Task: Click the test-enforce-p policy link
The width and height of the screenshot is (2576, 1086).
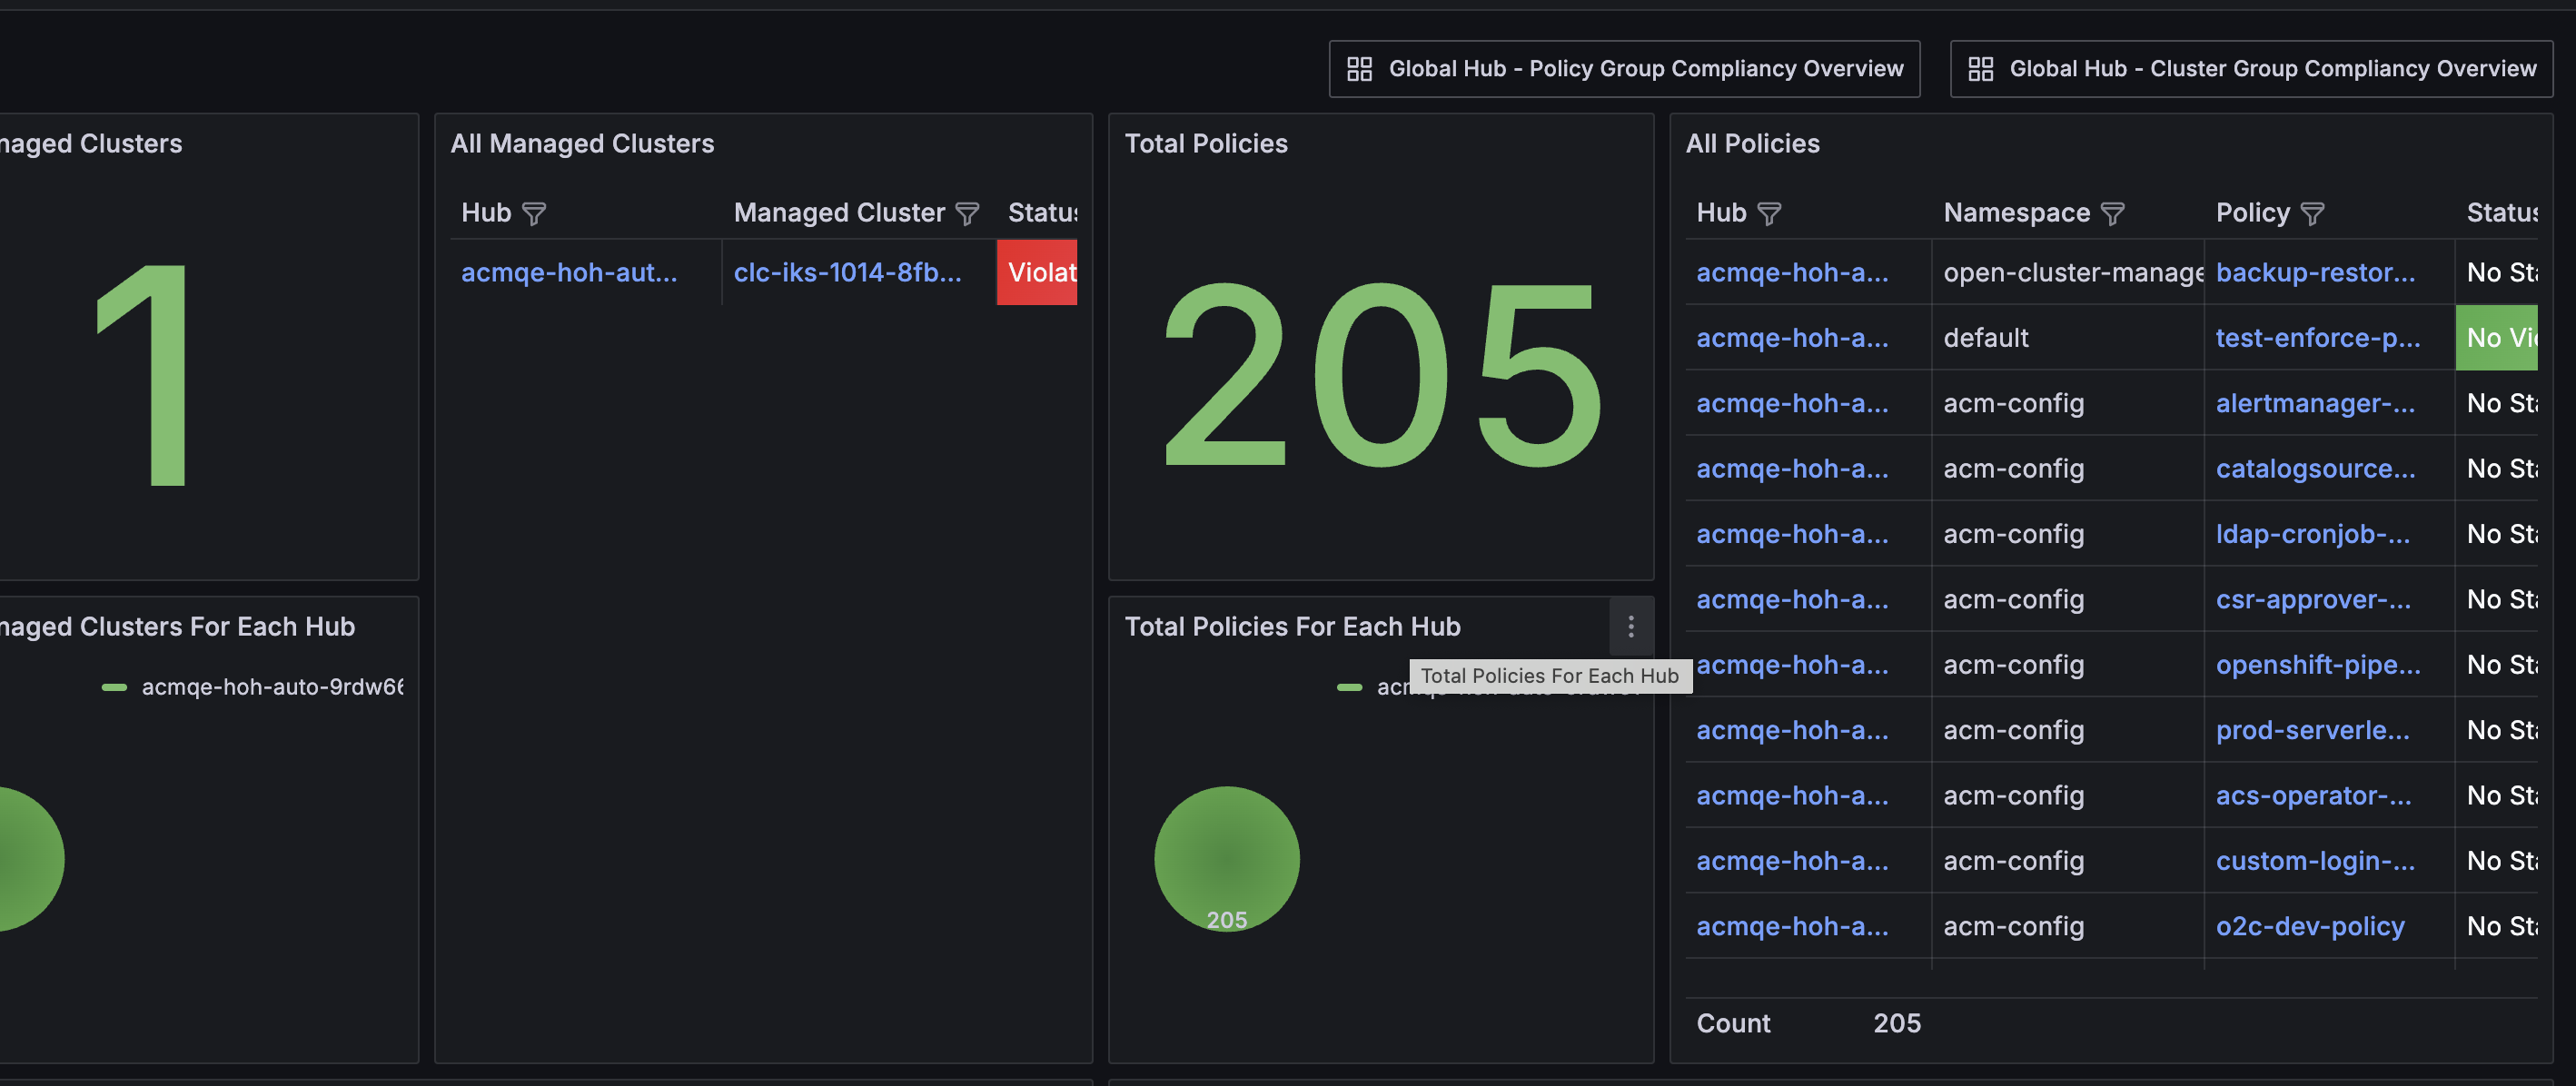Action: point(2317,338)
